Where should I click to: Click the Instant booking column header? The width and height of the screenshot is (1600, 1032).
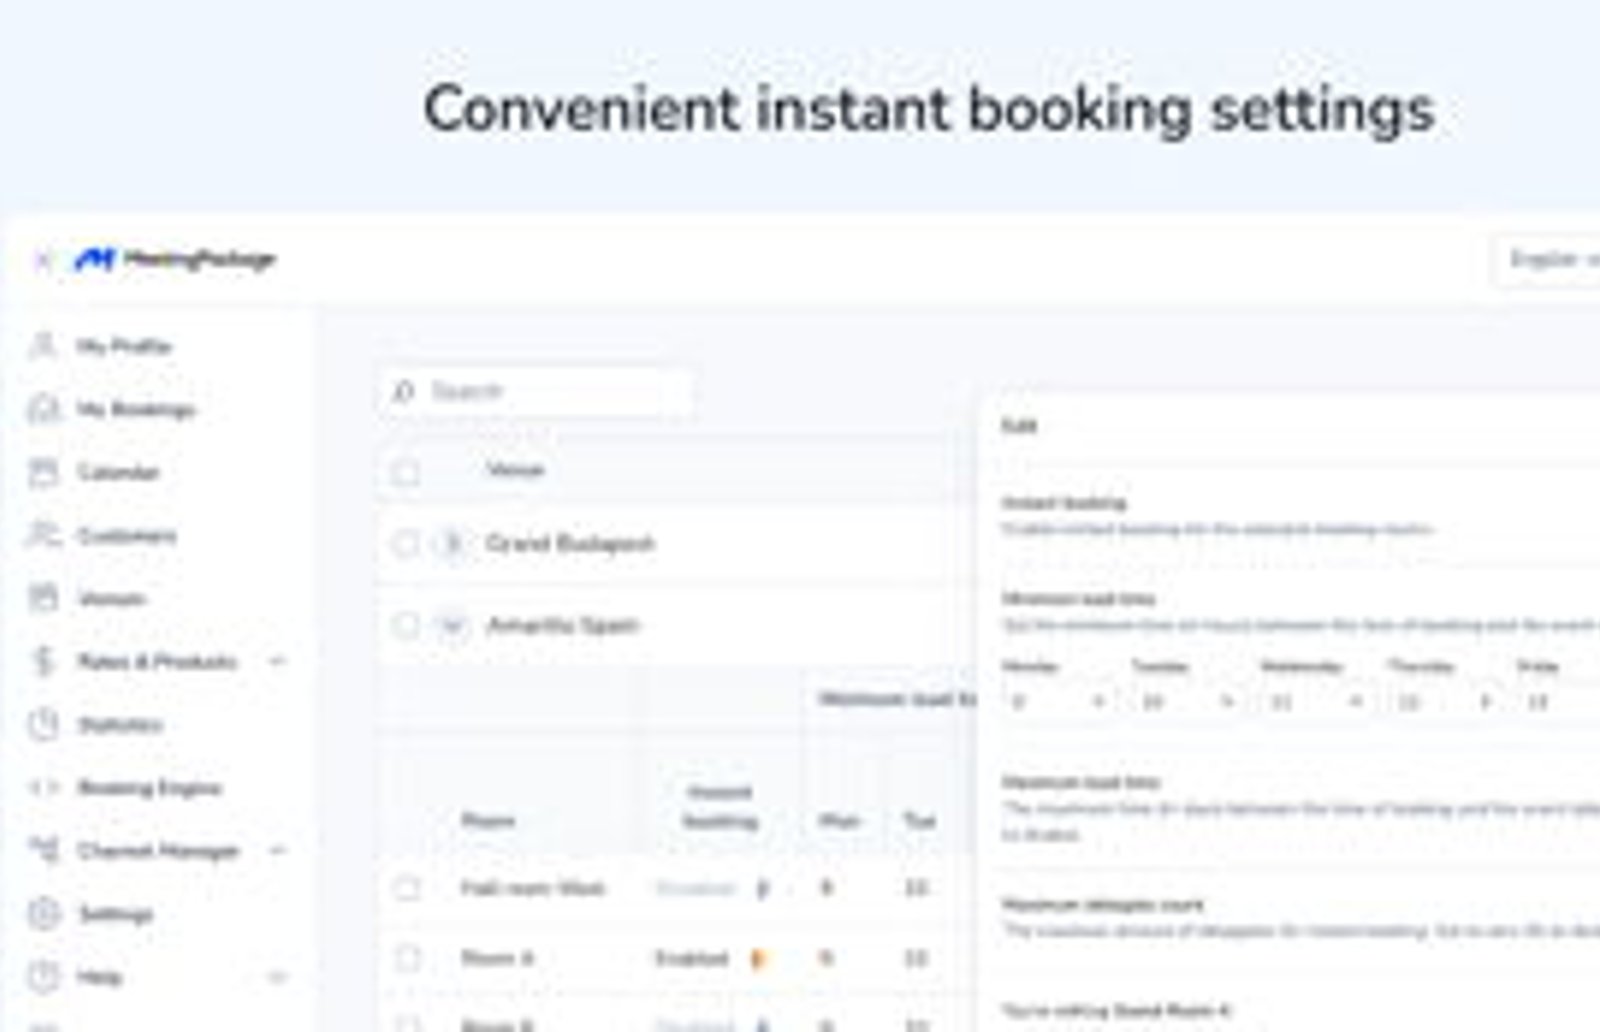click(720, 807)
